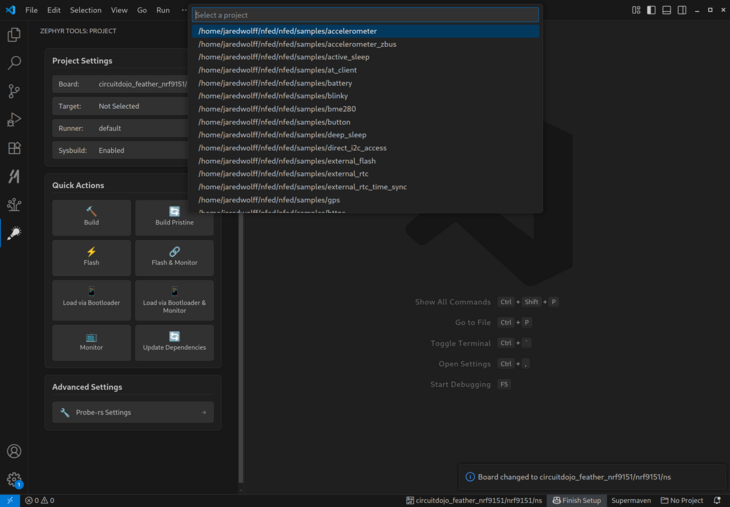Select the samples/active_sleep project

(x=365, y=57)
